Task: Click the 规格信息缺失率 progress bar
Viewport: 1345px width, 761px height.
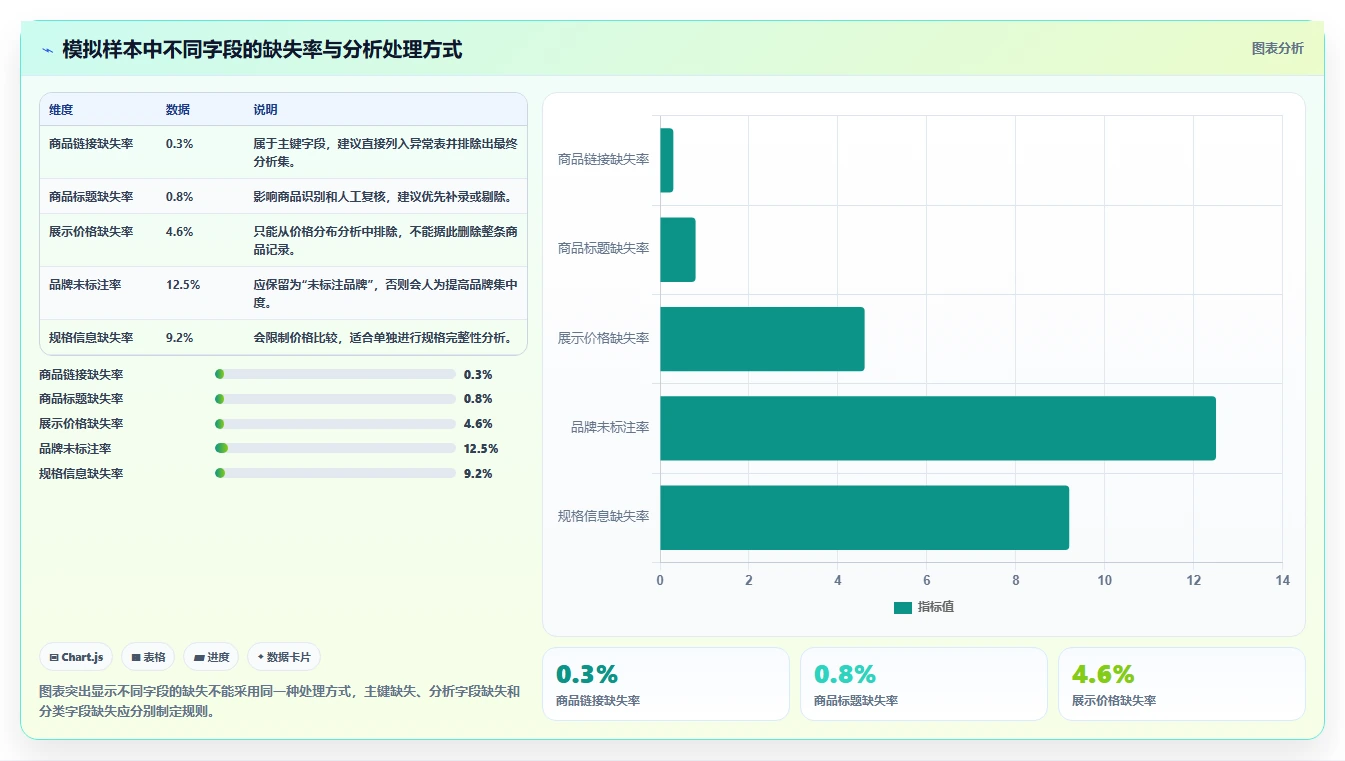Action: coord(335,473)
